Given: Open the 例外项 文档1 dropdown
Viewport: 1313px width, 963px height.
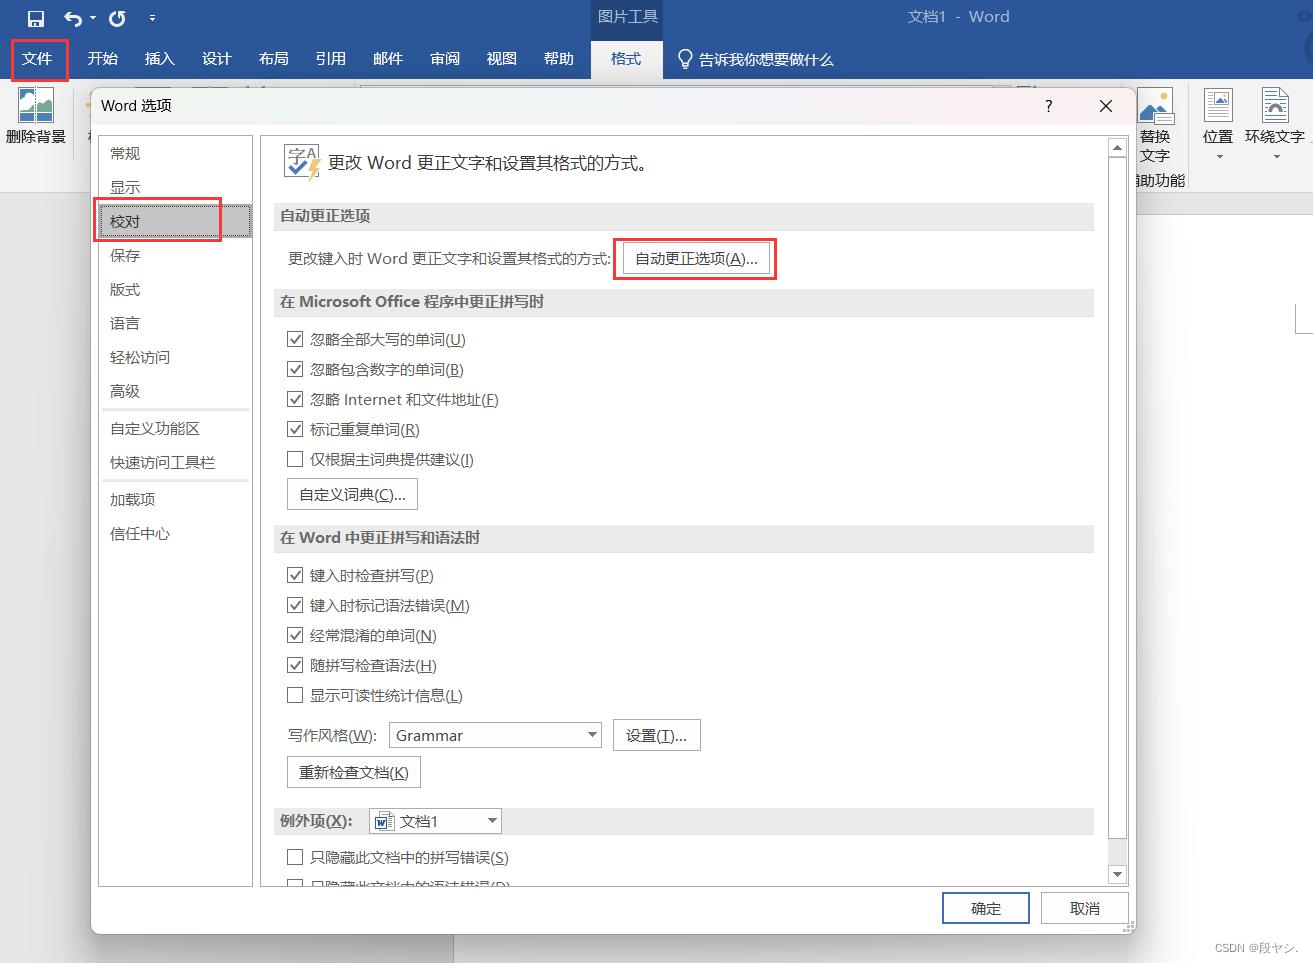Looking at the screenshot, I should pyautogui.click(x=435, y=822).
